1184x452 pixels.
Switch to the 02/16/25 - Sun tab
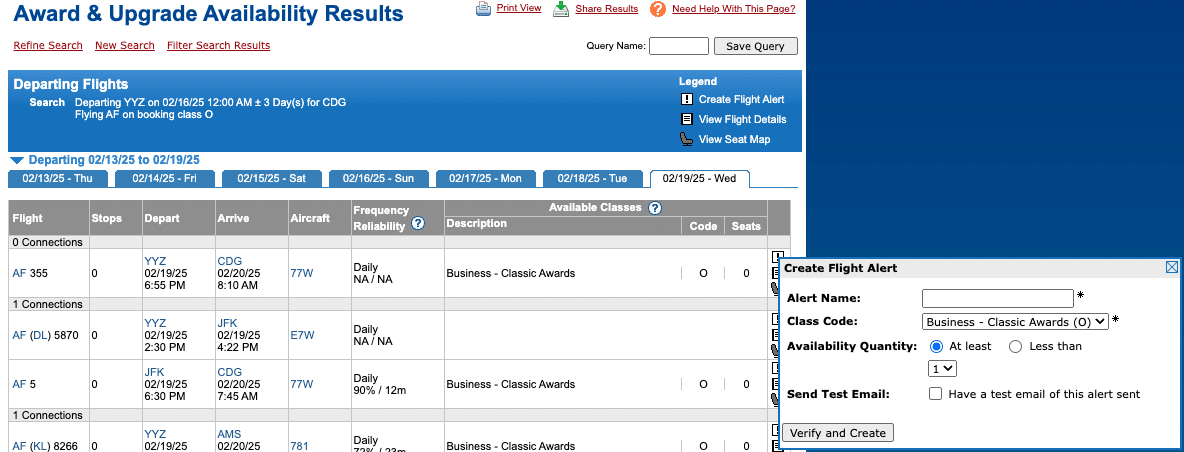pyautogui.click(x=378, y=178)
